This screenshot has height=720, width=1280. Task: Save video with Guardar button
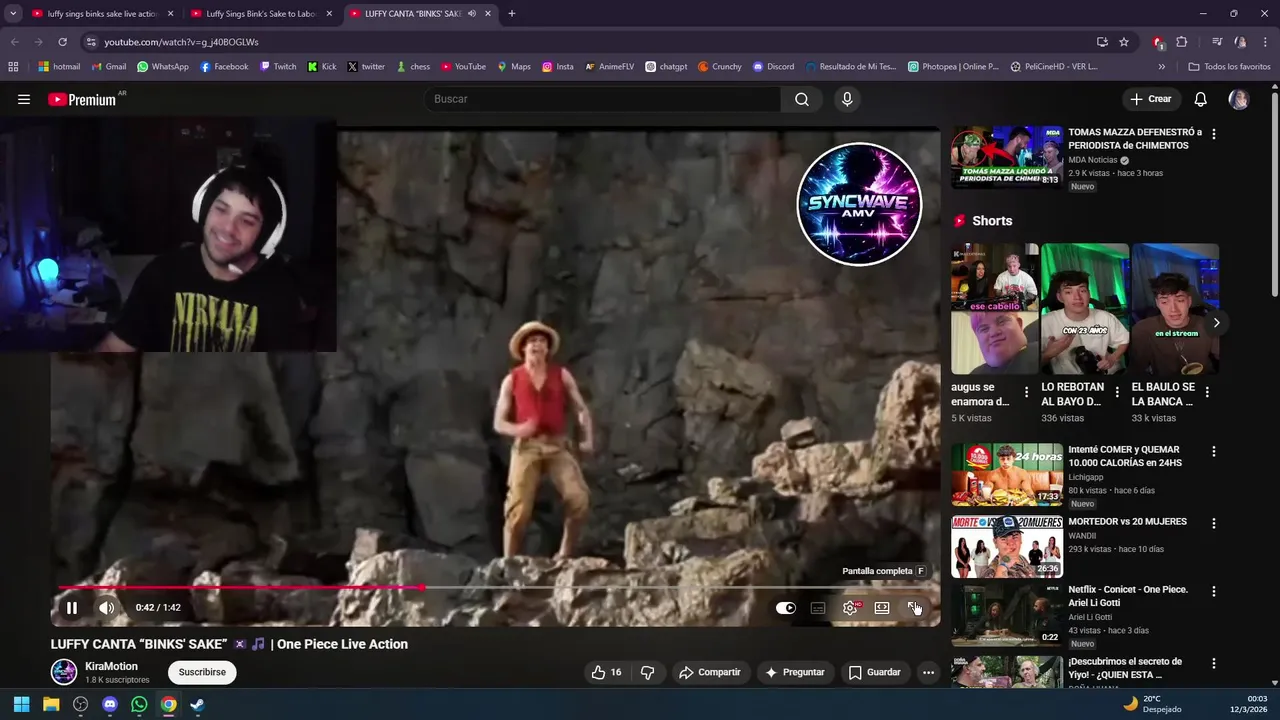[875, 672]
